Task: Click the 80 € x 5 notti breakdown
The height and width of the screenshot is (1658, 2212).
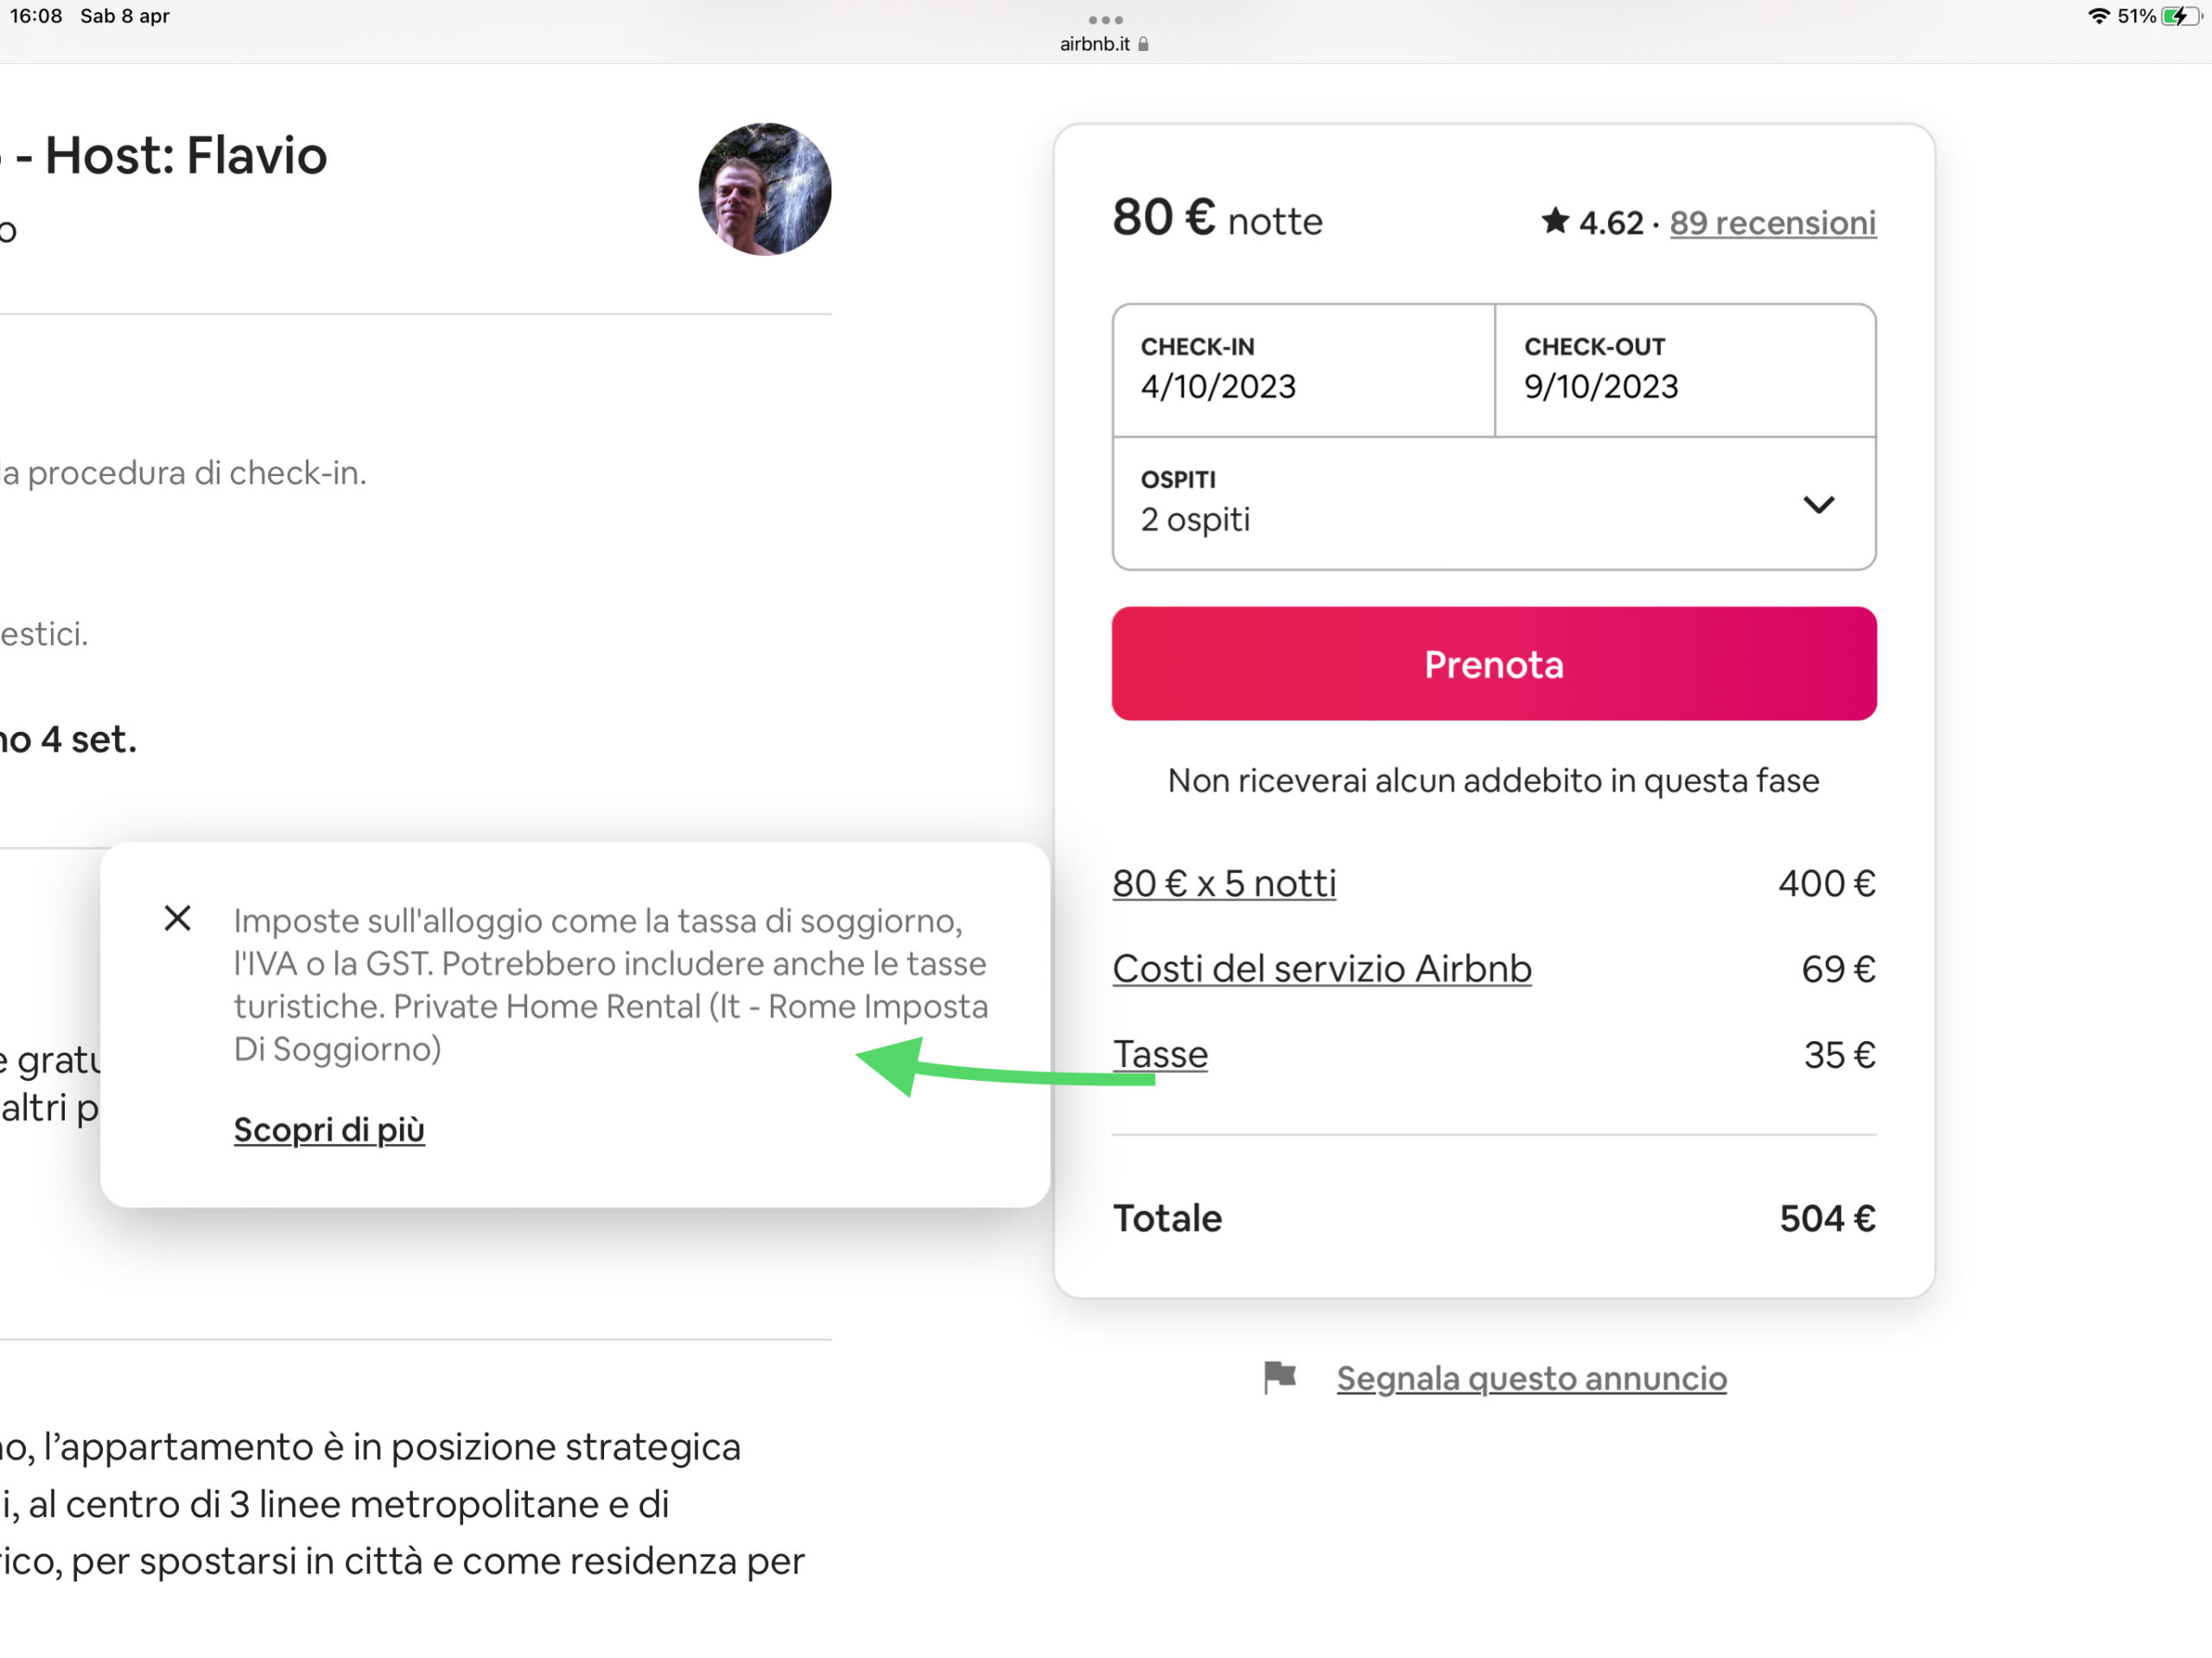Action: click(1224, 883)
